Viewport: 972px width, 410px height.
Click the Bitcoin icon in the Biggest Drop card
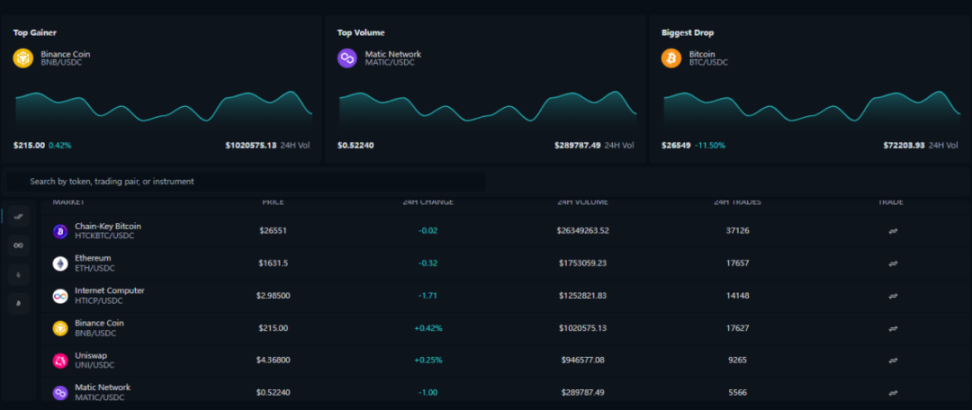pyautogui.click(x=671, y=58)
